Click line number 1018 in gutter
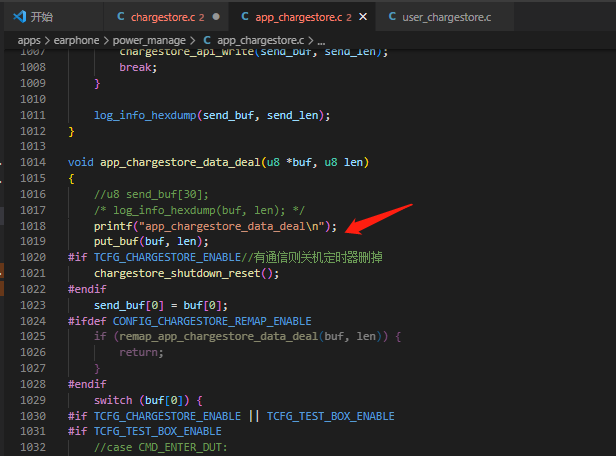The width and height of the screenshot is (616, 456). pyautogui.click(x=33, y=226)
